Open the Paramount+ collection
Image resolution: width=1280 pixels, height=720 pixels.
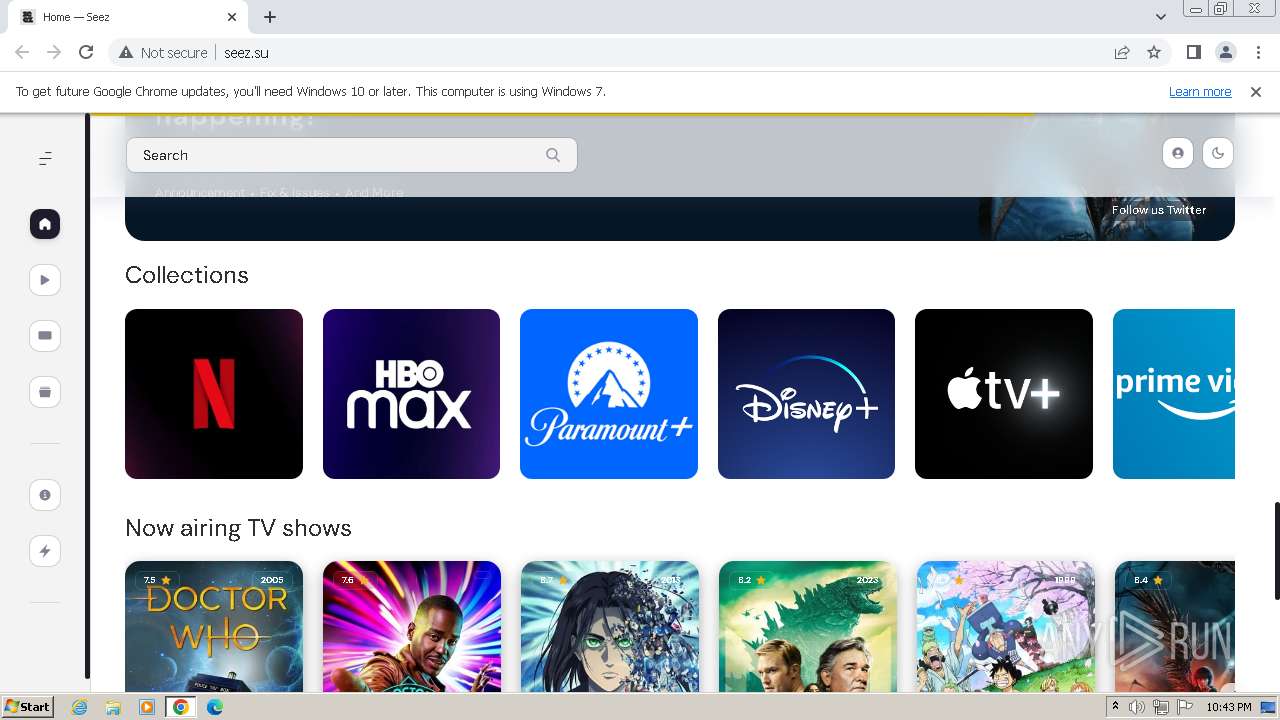pyautogui.click(x=609, y=394)
